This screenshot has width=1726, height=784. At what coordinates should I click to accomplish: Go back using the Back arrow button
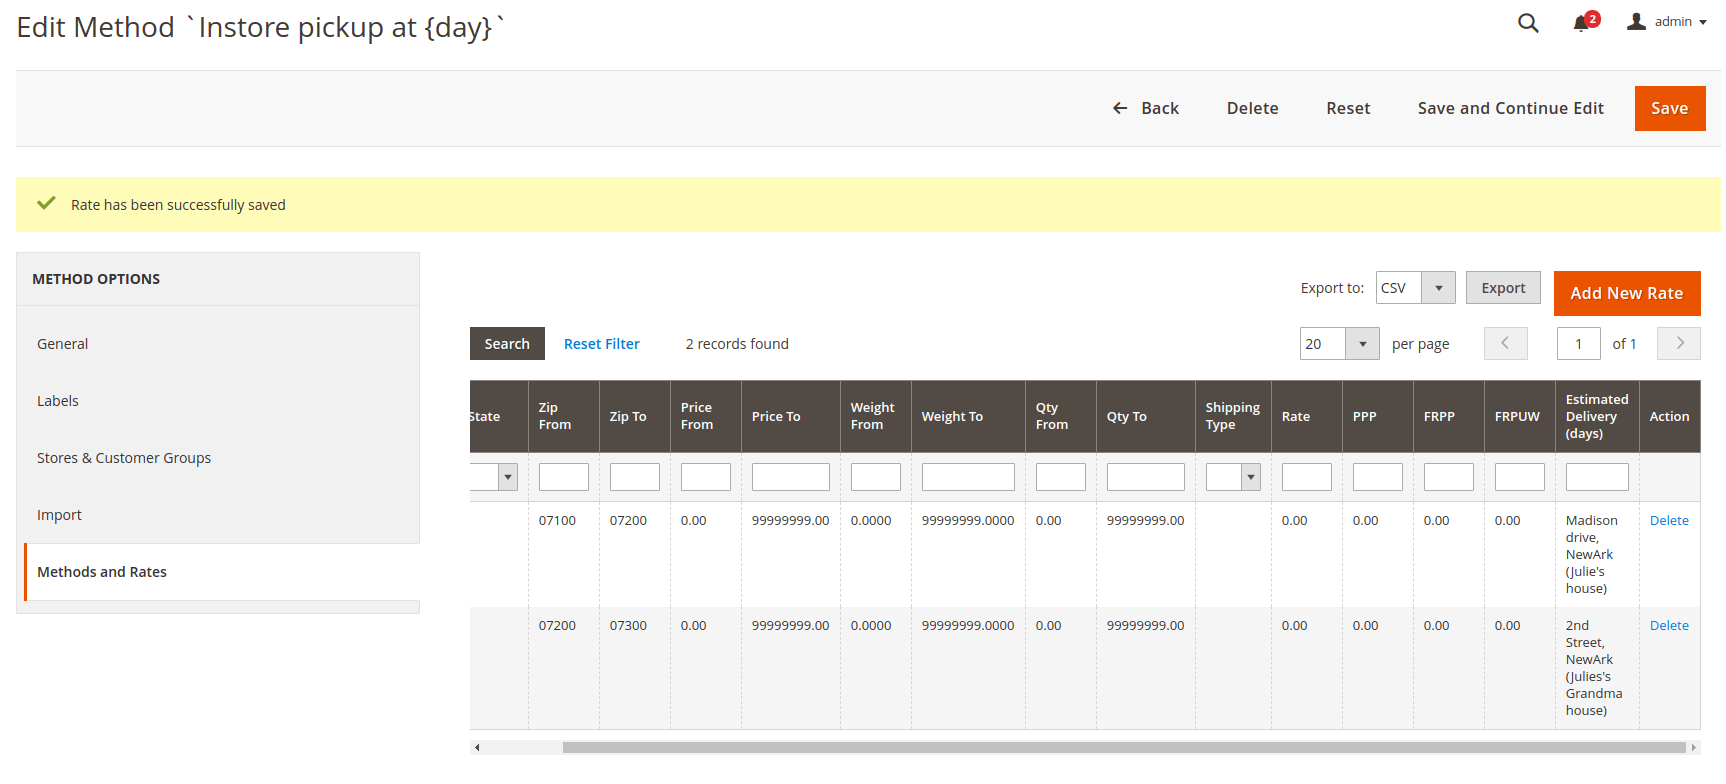click(1146, 108)
